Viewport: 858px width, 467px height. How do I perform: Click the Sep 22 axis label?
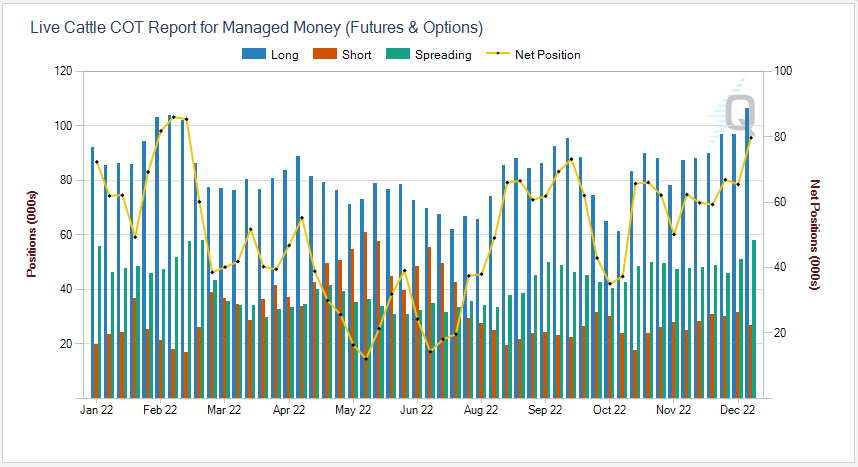[x=545, y=410]
